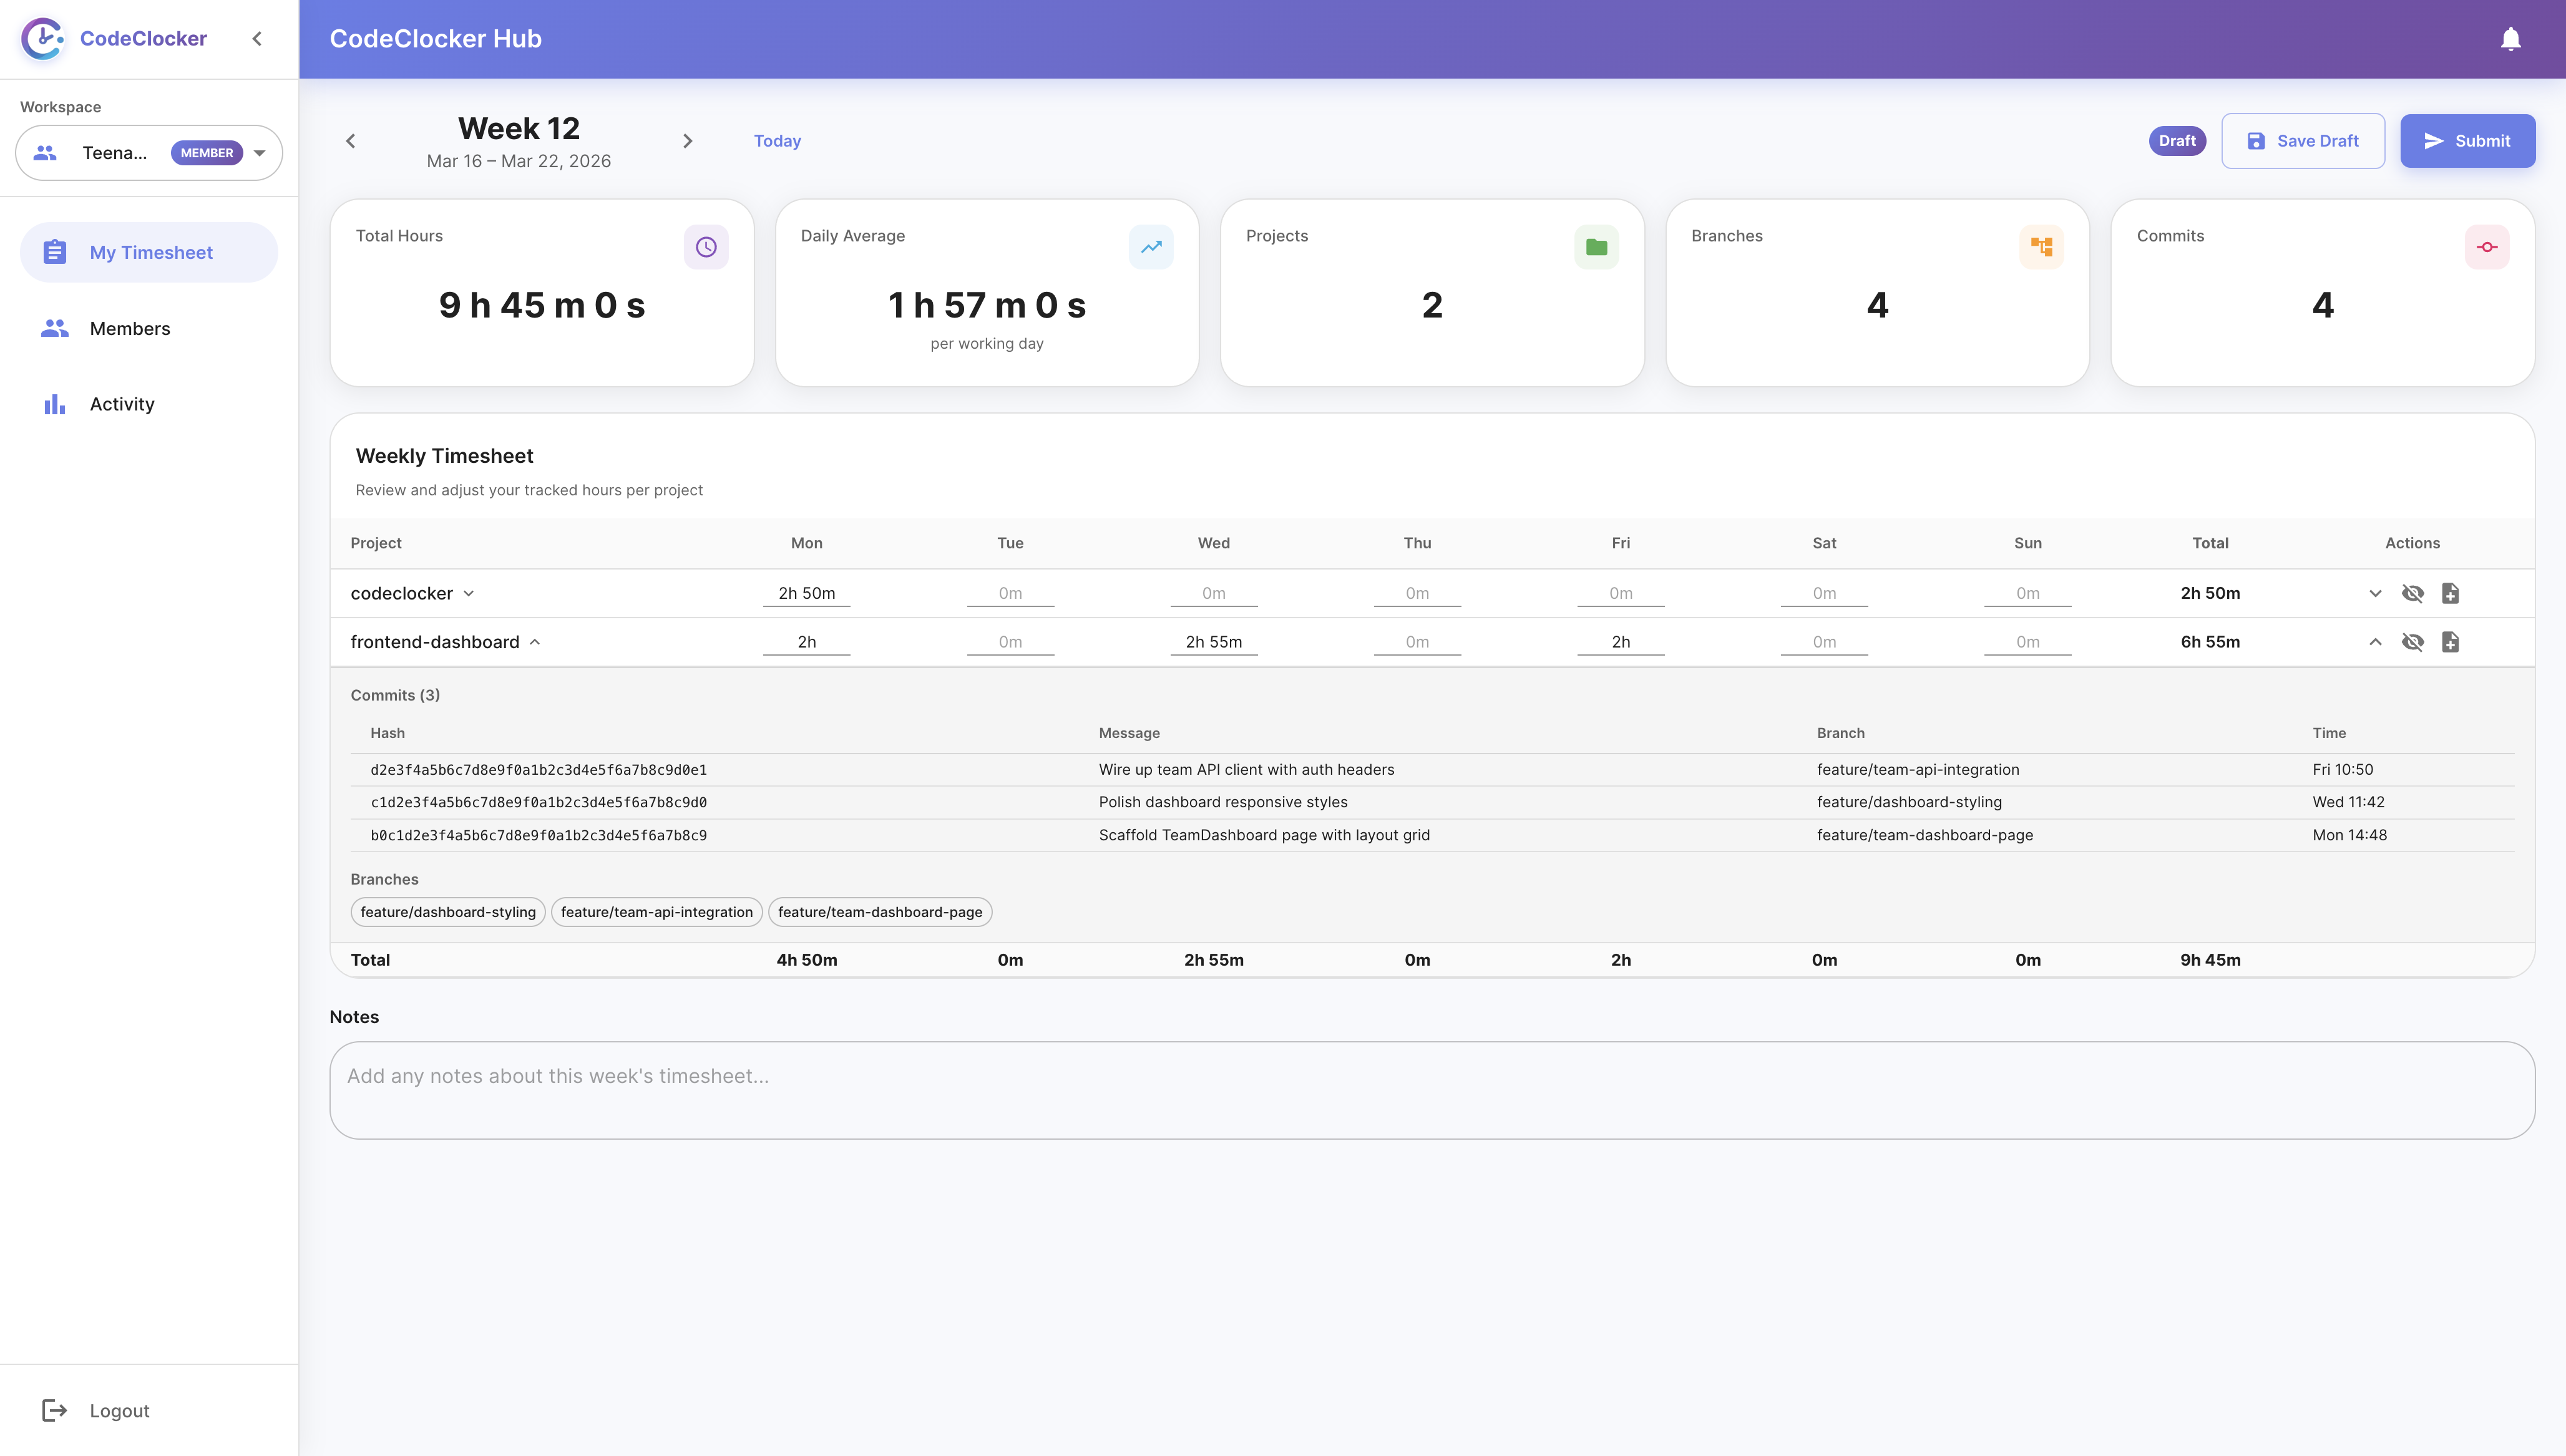Image resolution: width=2566 pixels, height=1456 pixels.
Task: Click the CodeClocker logo icon
Action: point(42,38)
